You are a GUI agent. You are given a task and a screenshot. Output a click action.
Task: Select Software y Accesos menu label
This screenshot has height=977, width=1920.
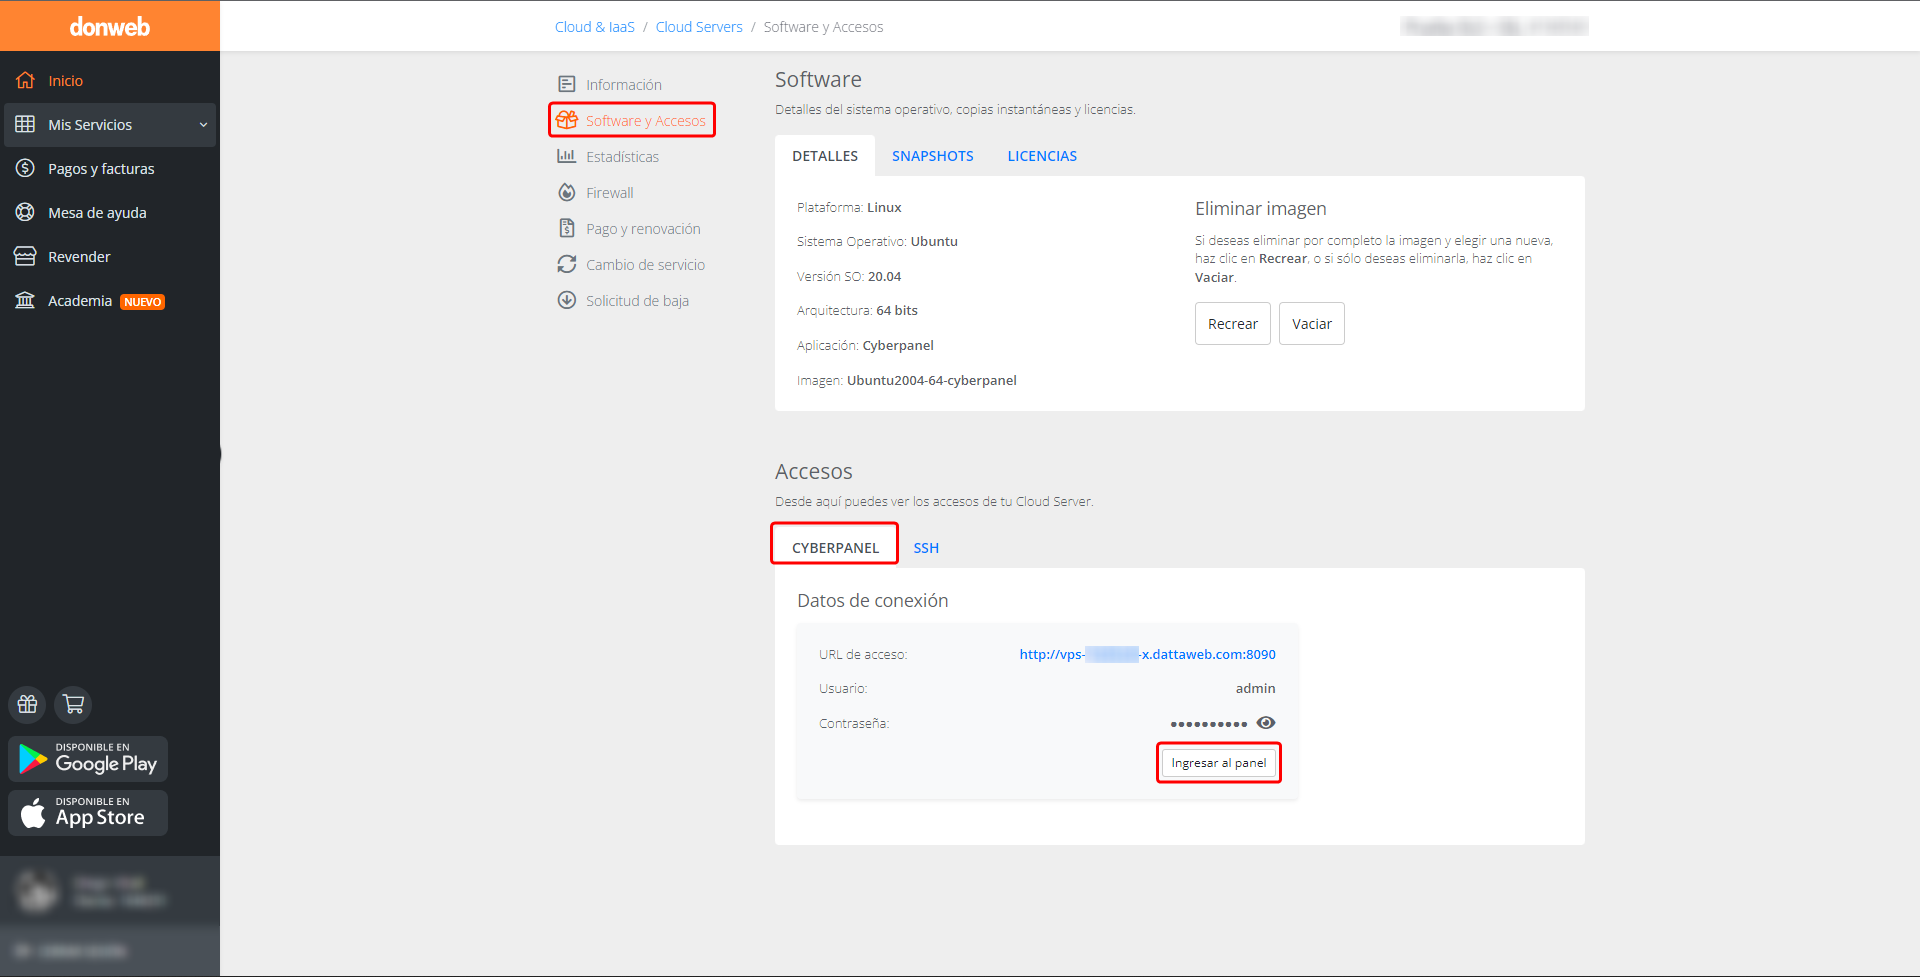646,121
